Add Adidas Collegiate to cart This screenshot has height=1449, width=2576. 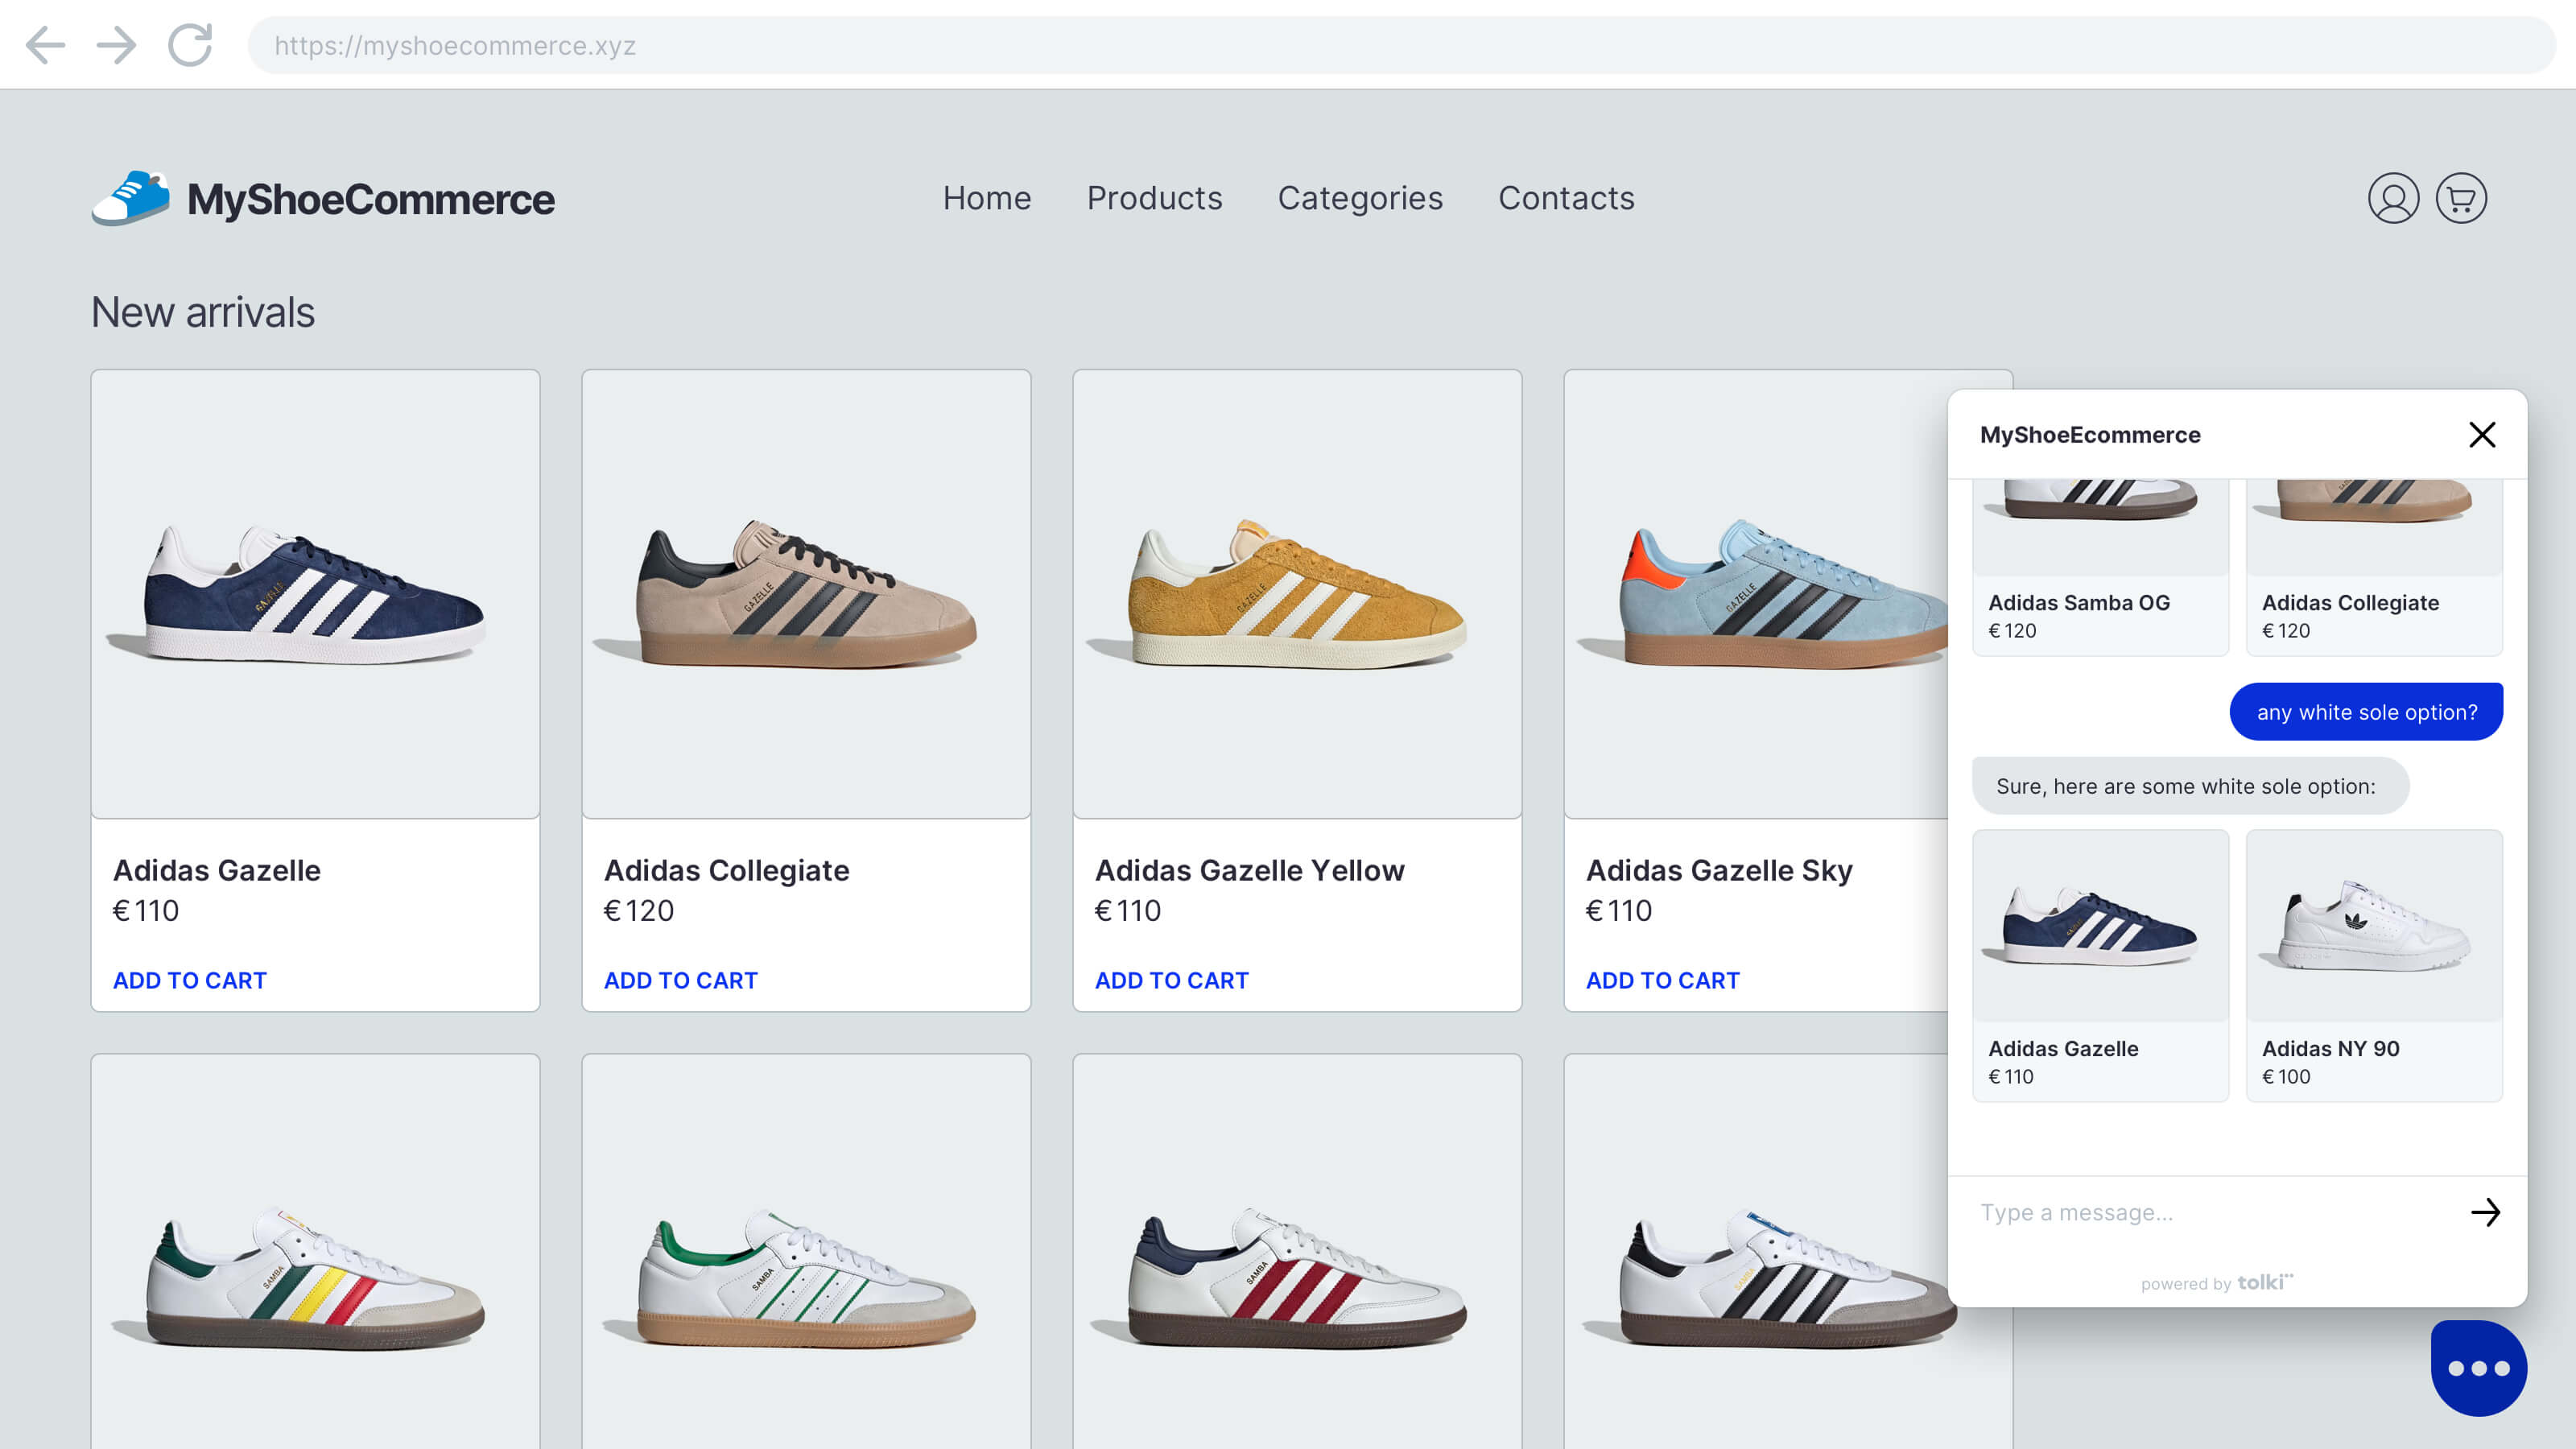681,980
